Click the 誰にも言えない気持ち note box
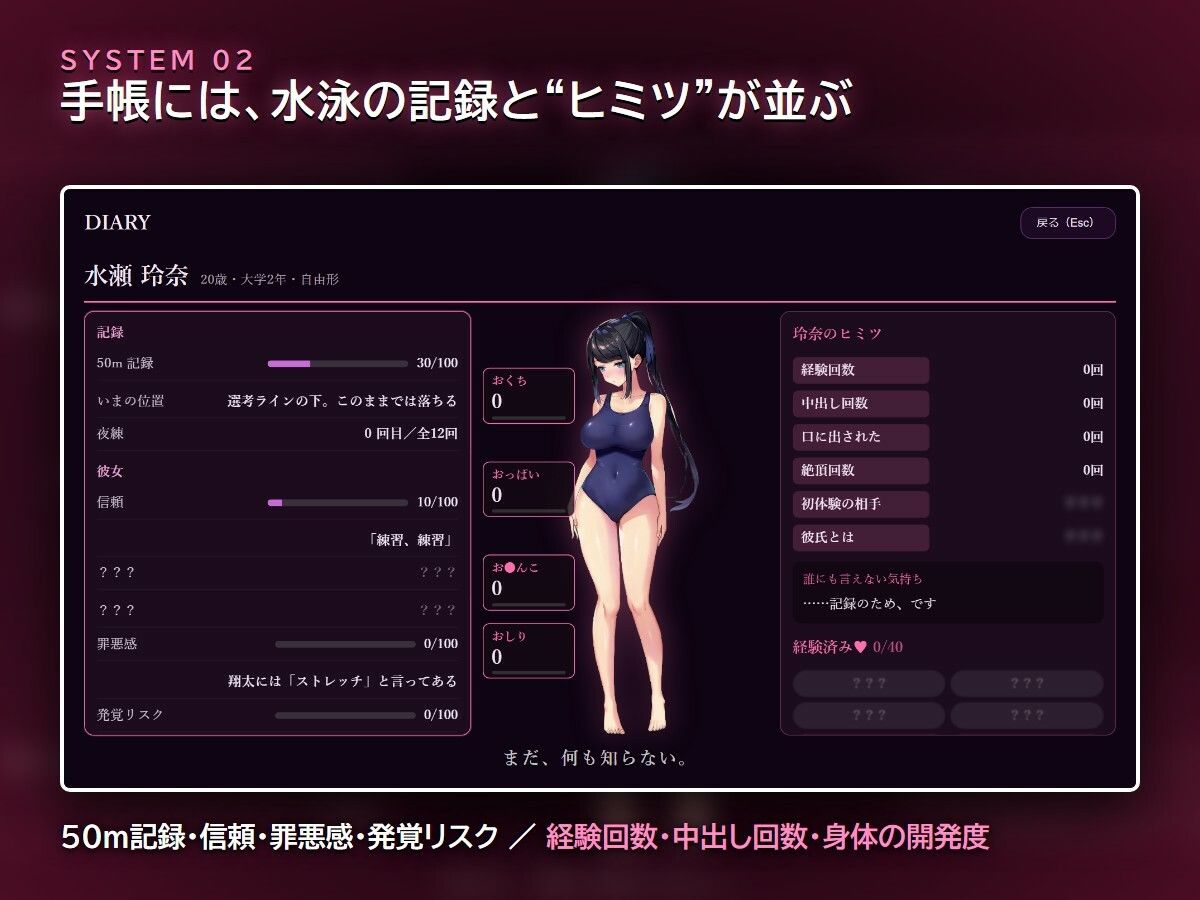This screenshot has width=1200, height=900. click(948, 592)
